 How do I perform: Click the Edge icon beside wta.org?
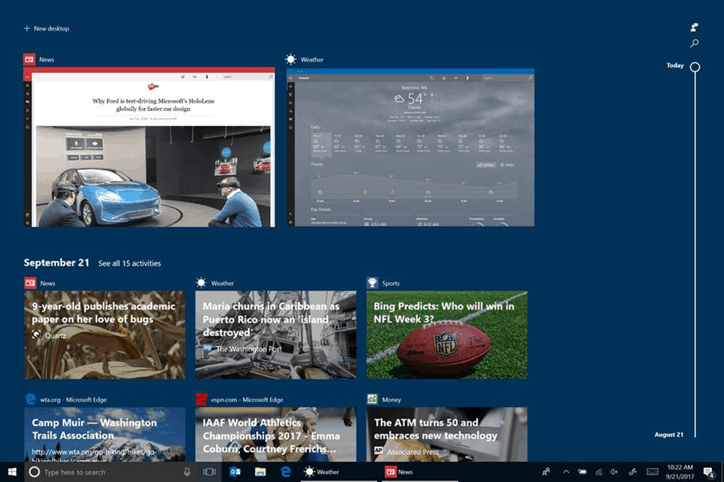tap(30, 399)
